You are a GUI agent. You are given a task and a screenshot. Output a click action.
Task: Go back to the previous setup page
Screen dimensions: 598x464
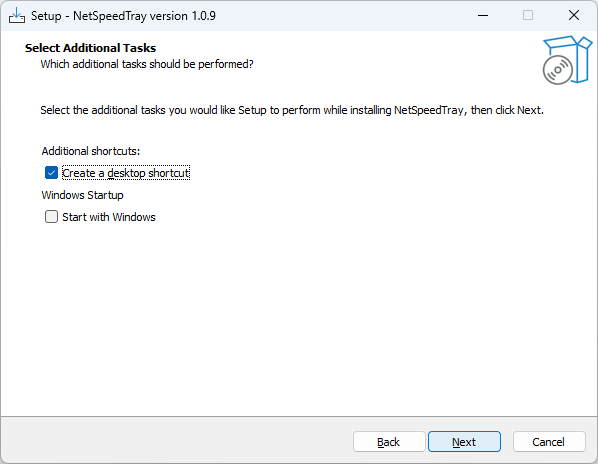coord(389,442)
